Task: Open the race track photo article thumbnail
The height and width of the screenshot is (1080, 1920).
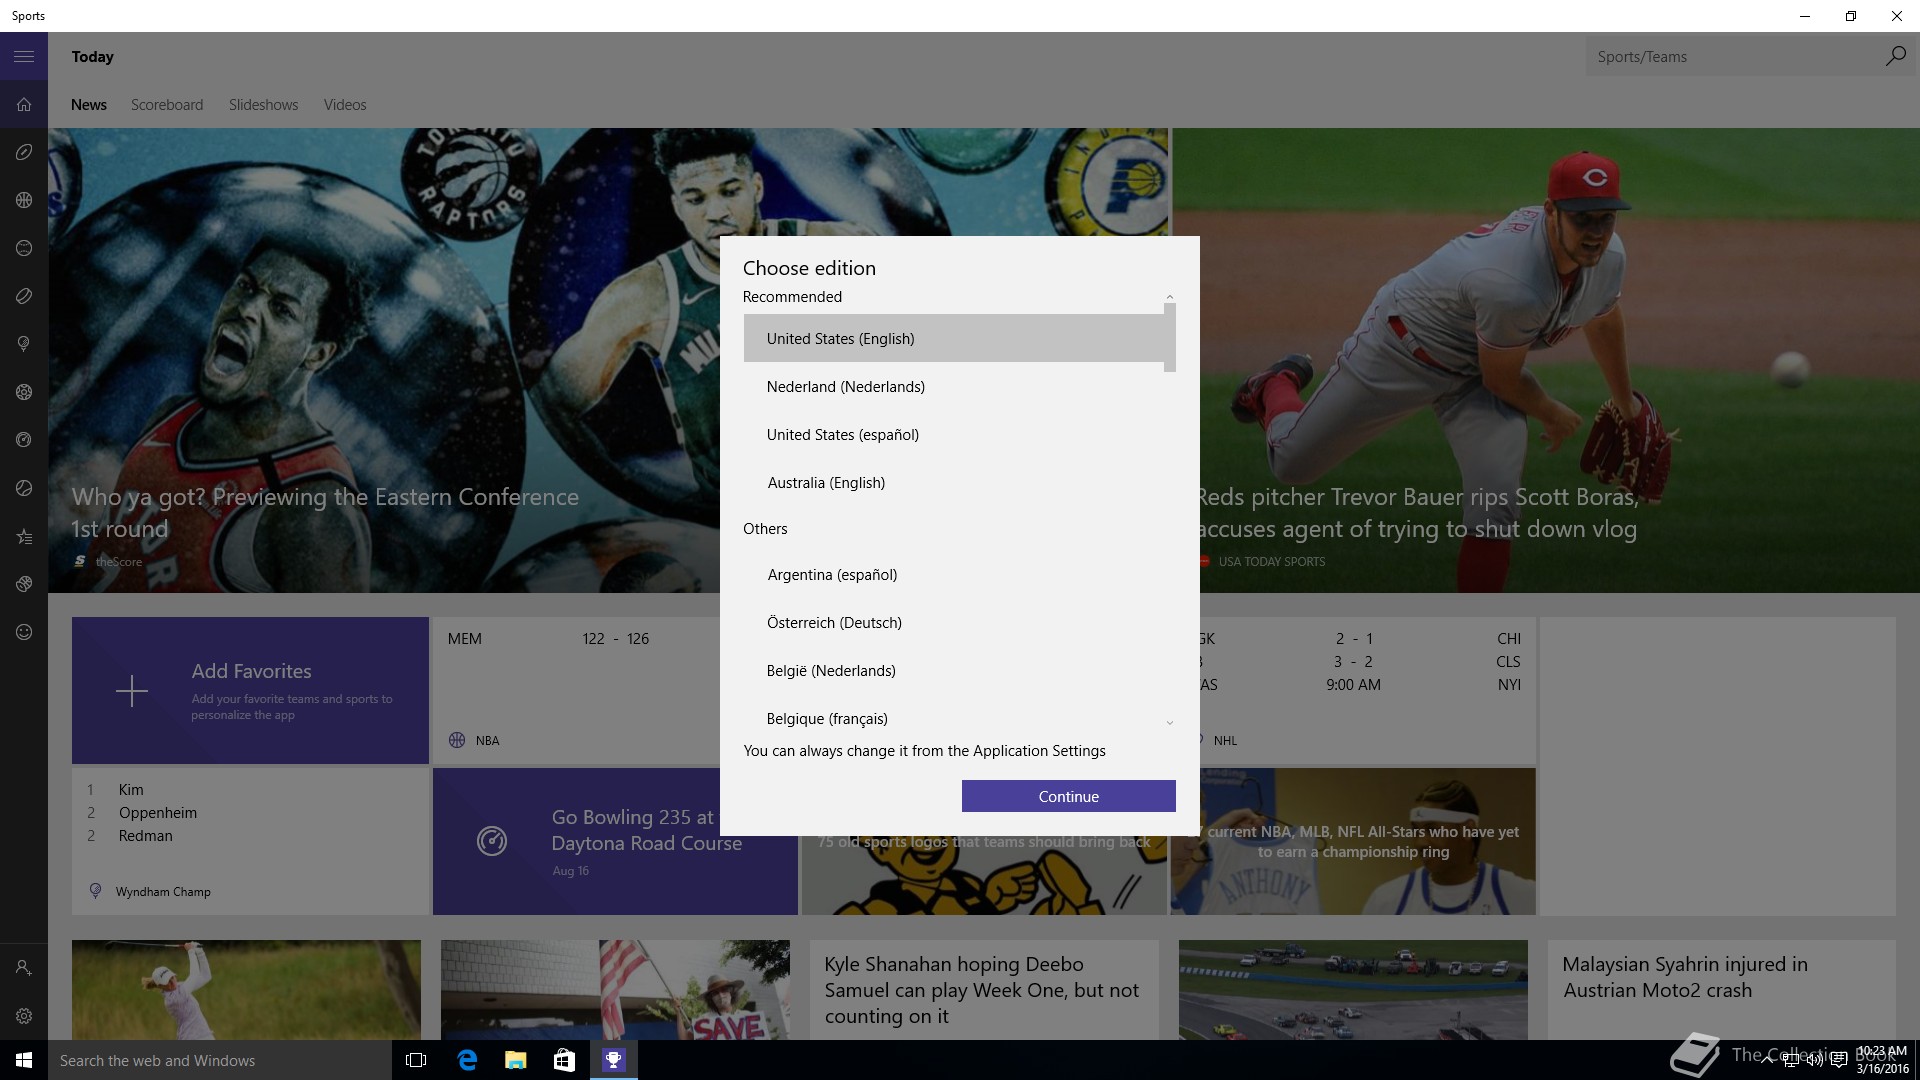Action: (1353, 990)
